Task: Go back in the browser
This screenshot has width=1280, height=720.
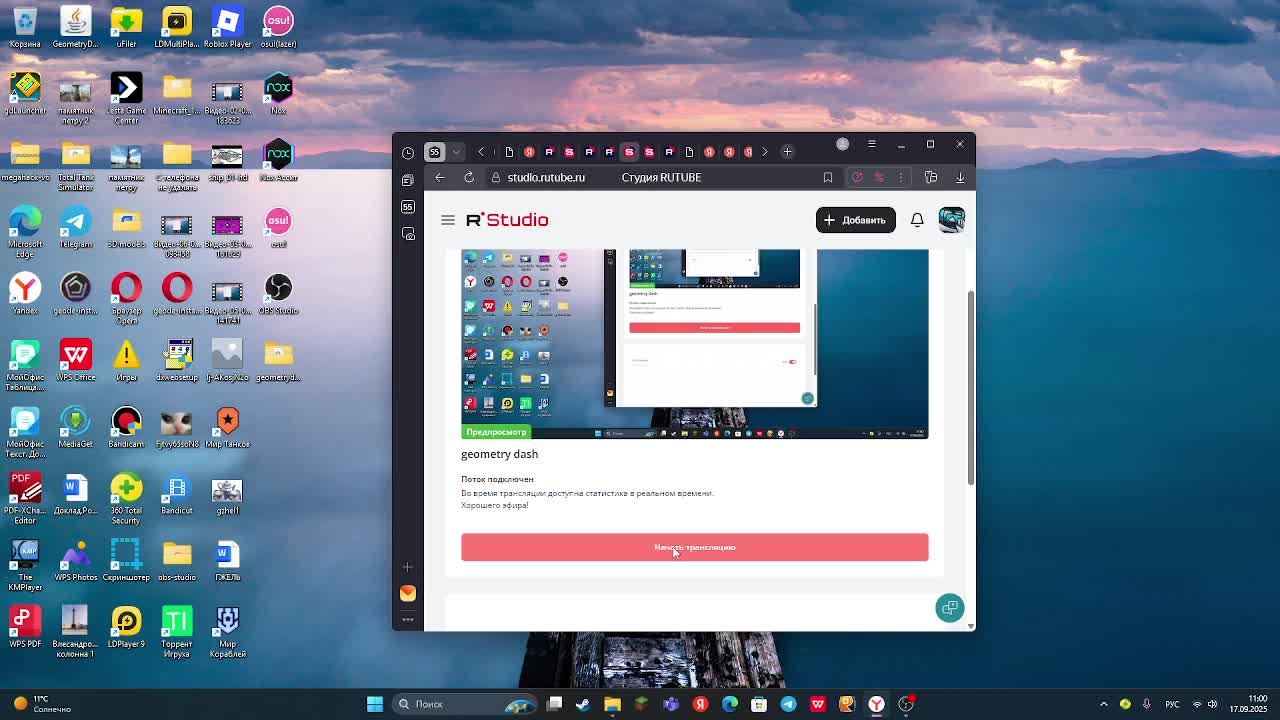Action: [x=440, y=177]
